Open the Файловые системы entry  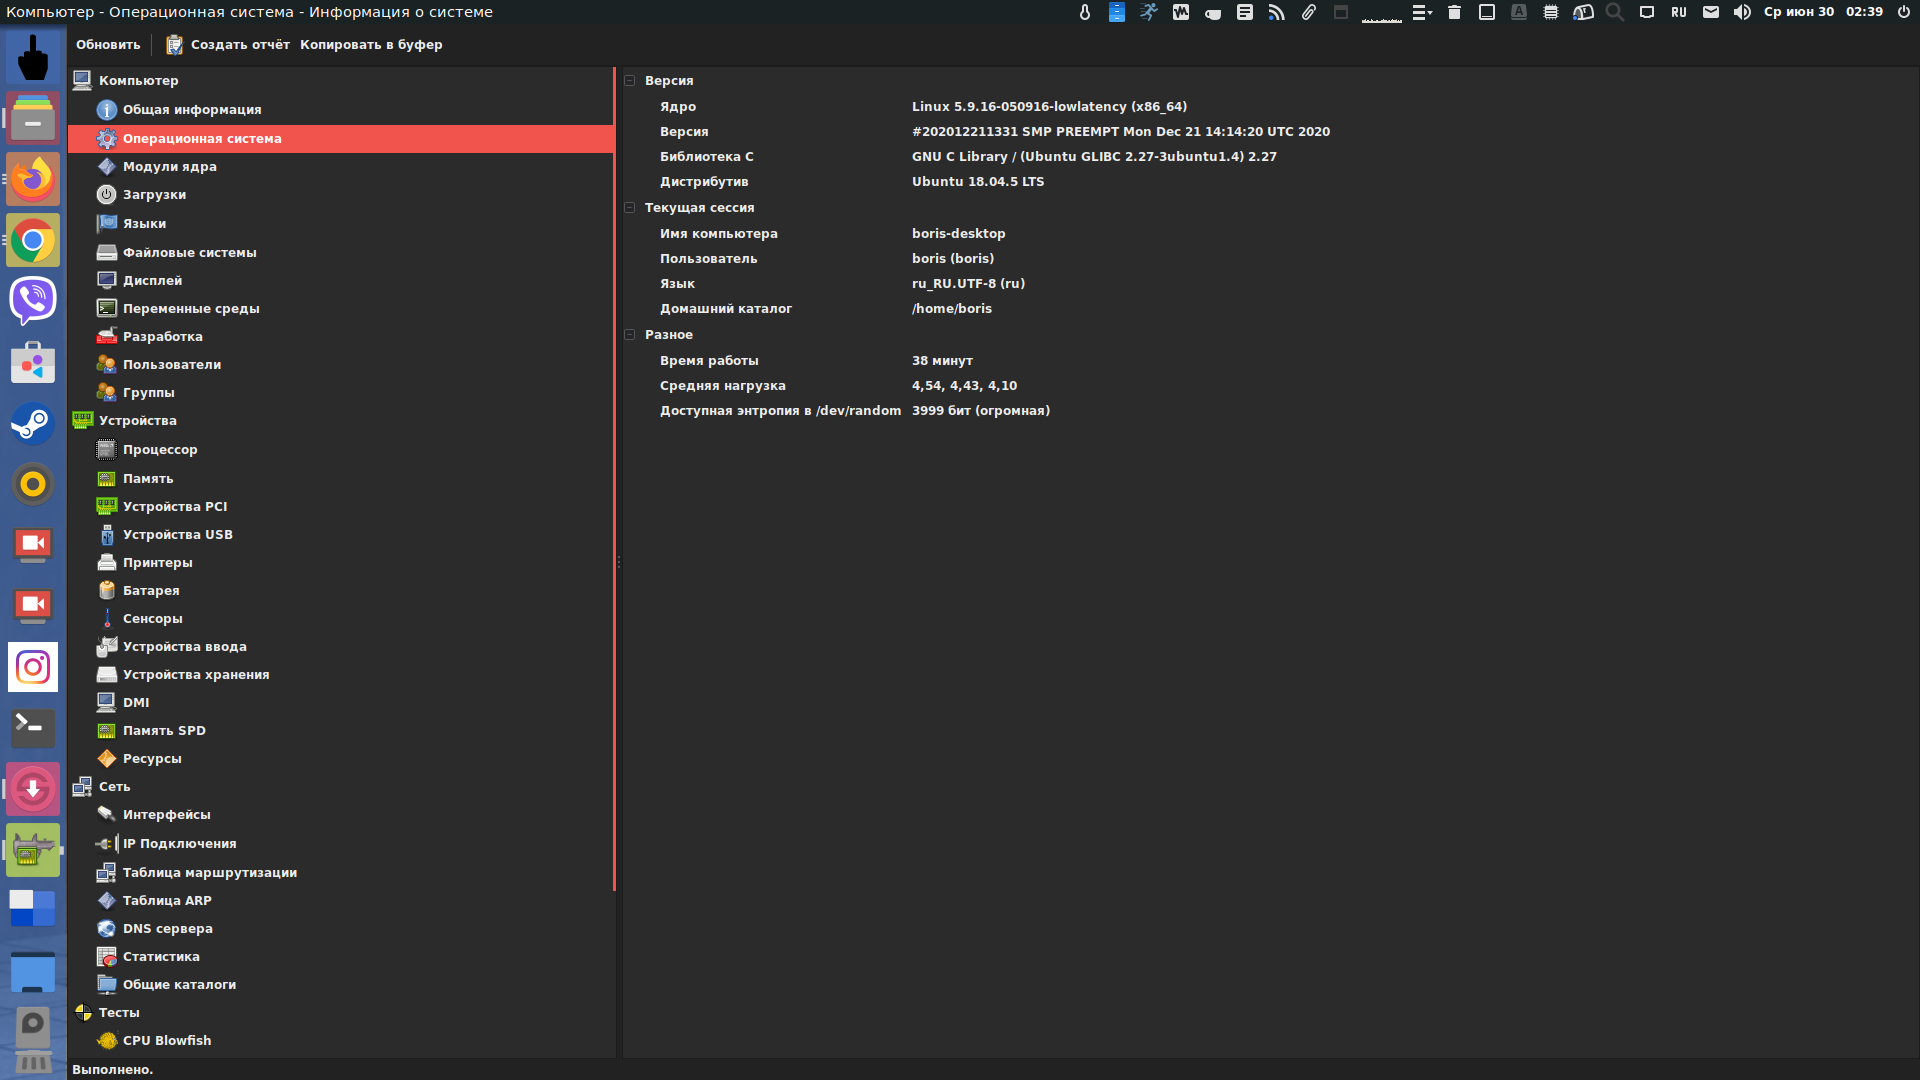[189, 253]
